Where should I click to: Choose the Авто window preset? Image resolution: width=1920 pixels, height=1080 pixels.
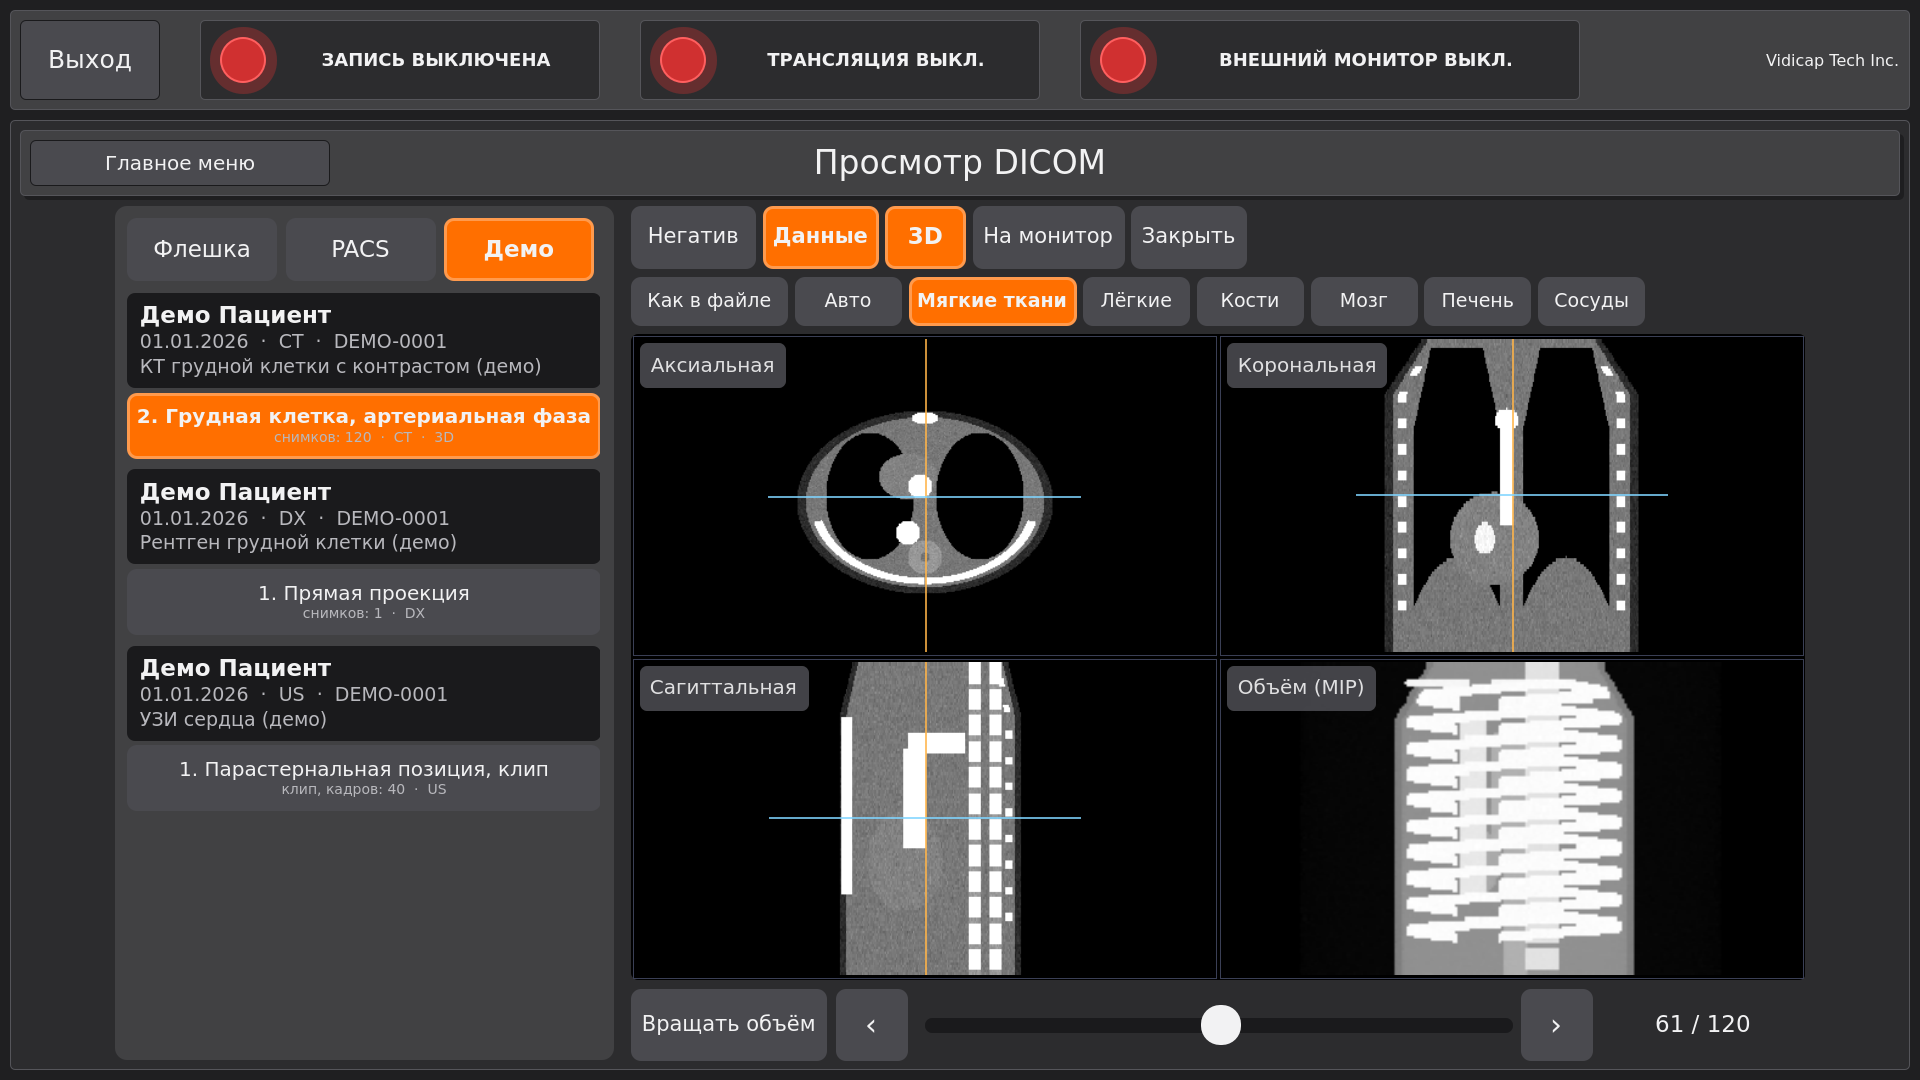(x=848, y=301)
